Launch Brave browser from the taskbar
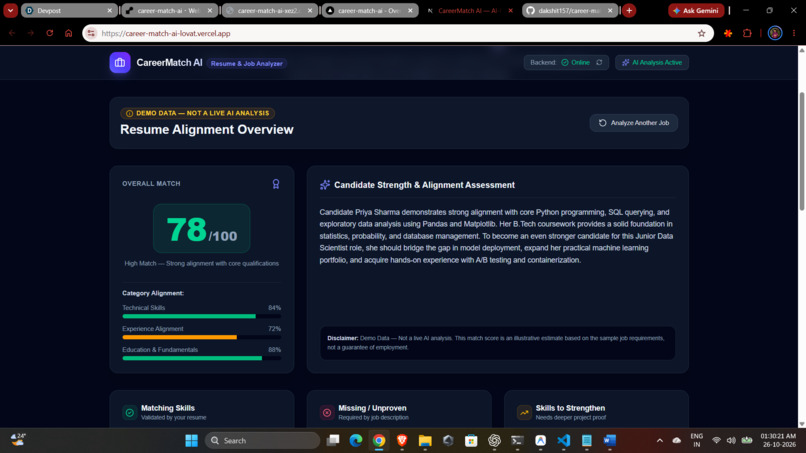The height and width of the screenshot is (453, 806). 402,441
